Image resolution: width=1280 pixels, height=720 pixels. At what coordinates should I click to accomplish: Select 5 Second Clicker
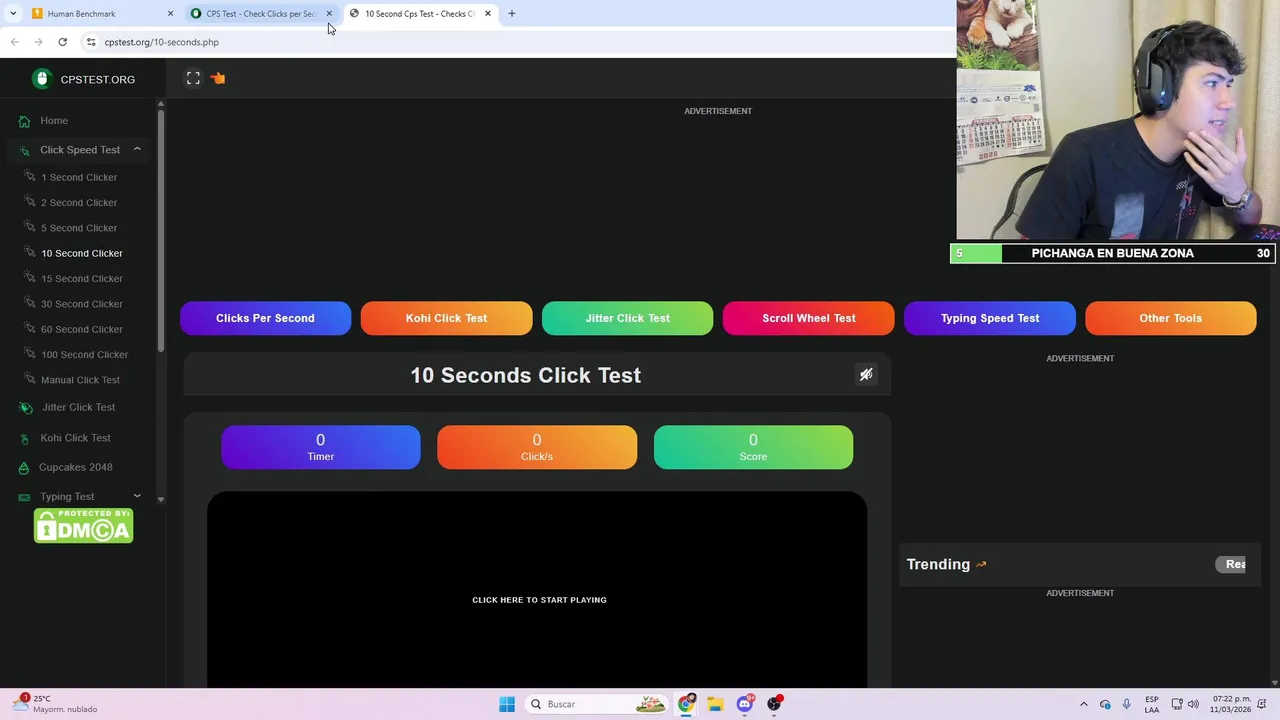79,228
